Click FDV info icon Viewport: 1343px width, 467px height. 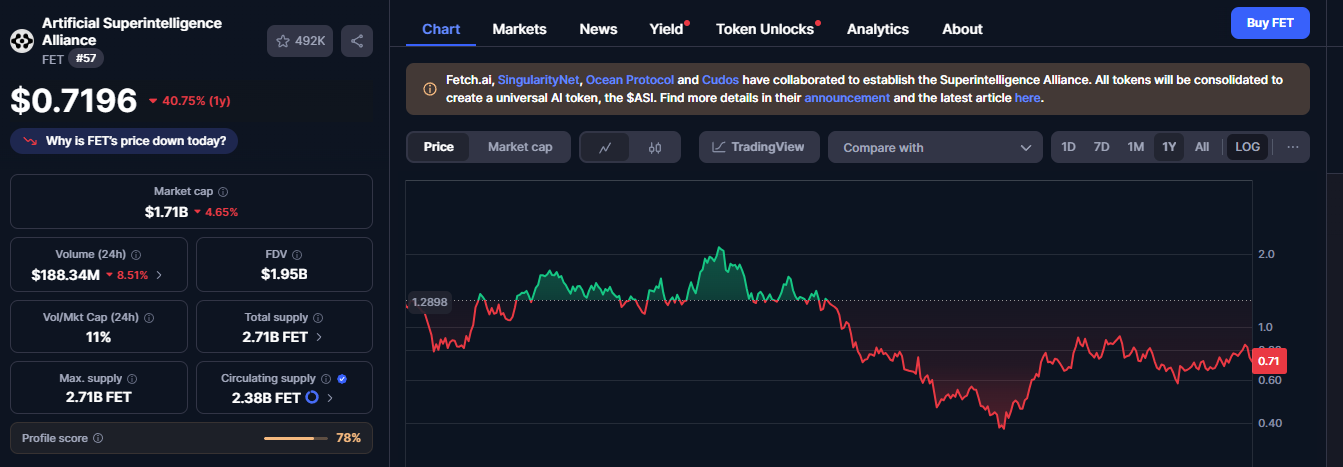298,255
